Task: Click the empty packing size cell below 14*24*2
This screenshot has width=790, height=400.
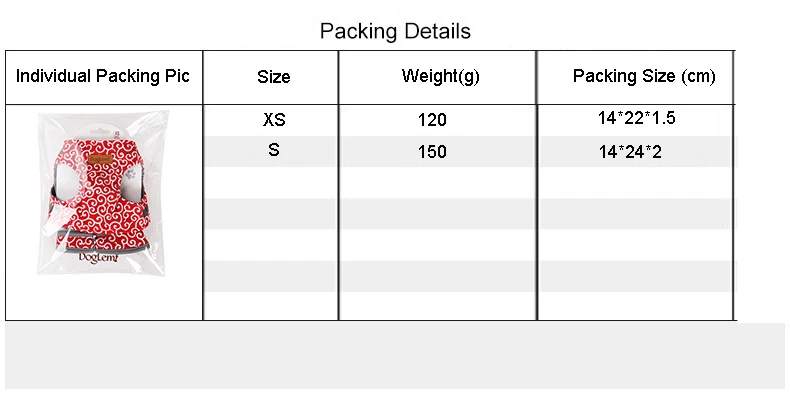Action: click(x=636, y=182)
